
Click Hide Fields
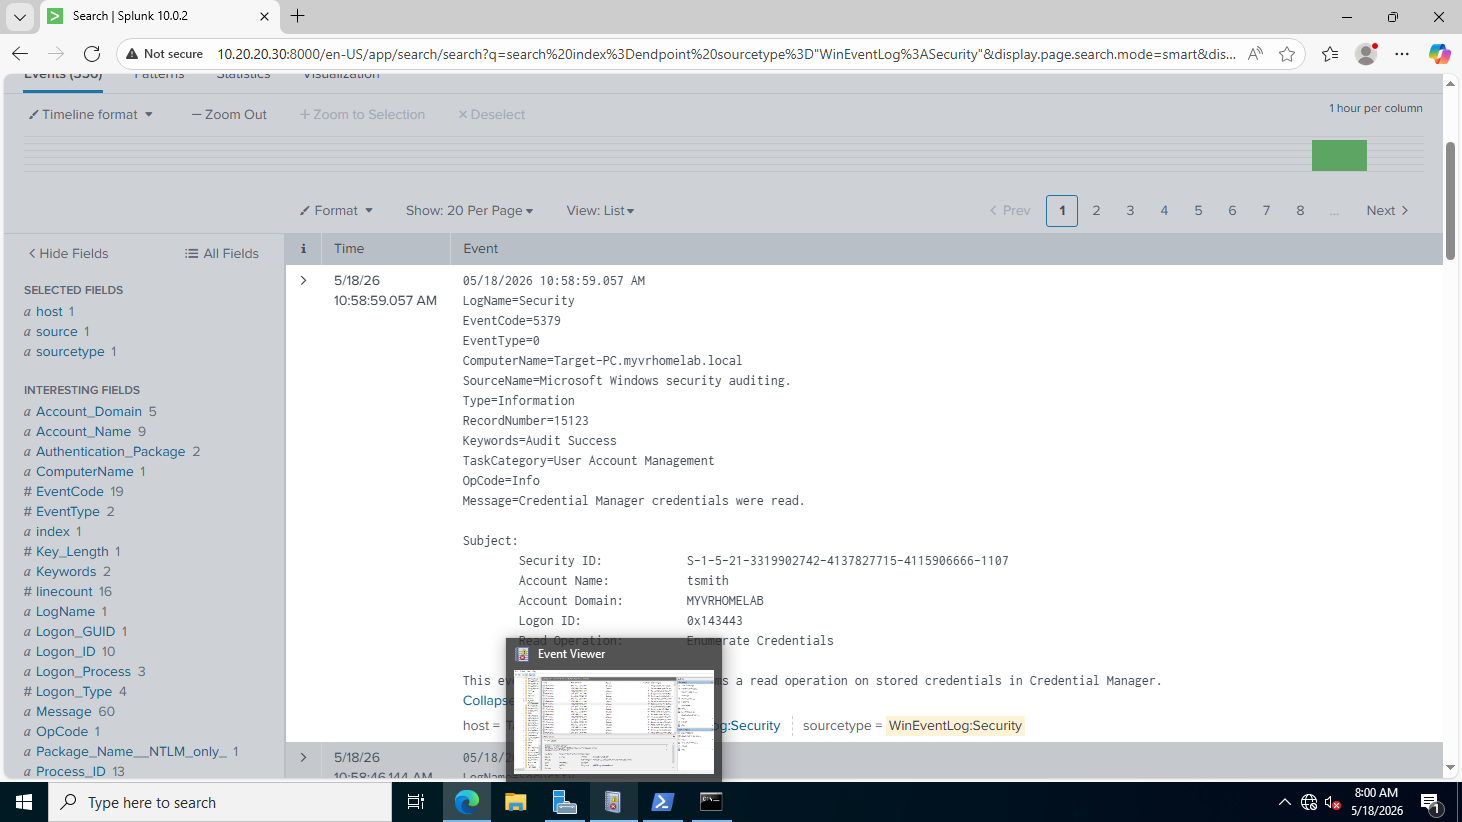(68, 253)
